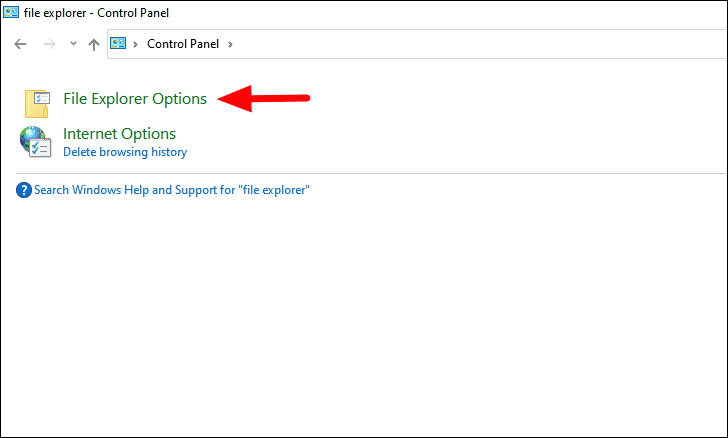The width and height of the screenshot is (728, 438).
Task: Click the Control Panel icon in address bar
Action: [x=118, y=44]
